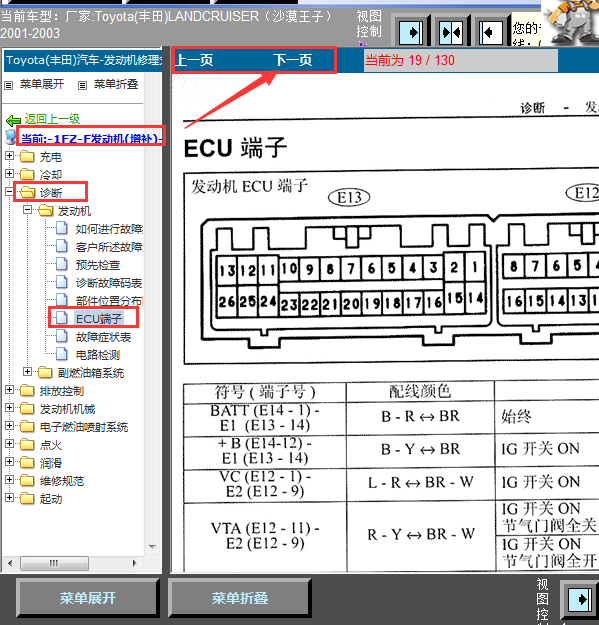Click the bottom-right view control arrow icon

click(x=580, y=599)
